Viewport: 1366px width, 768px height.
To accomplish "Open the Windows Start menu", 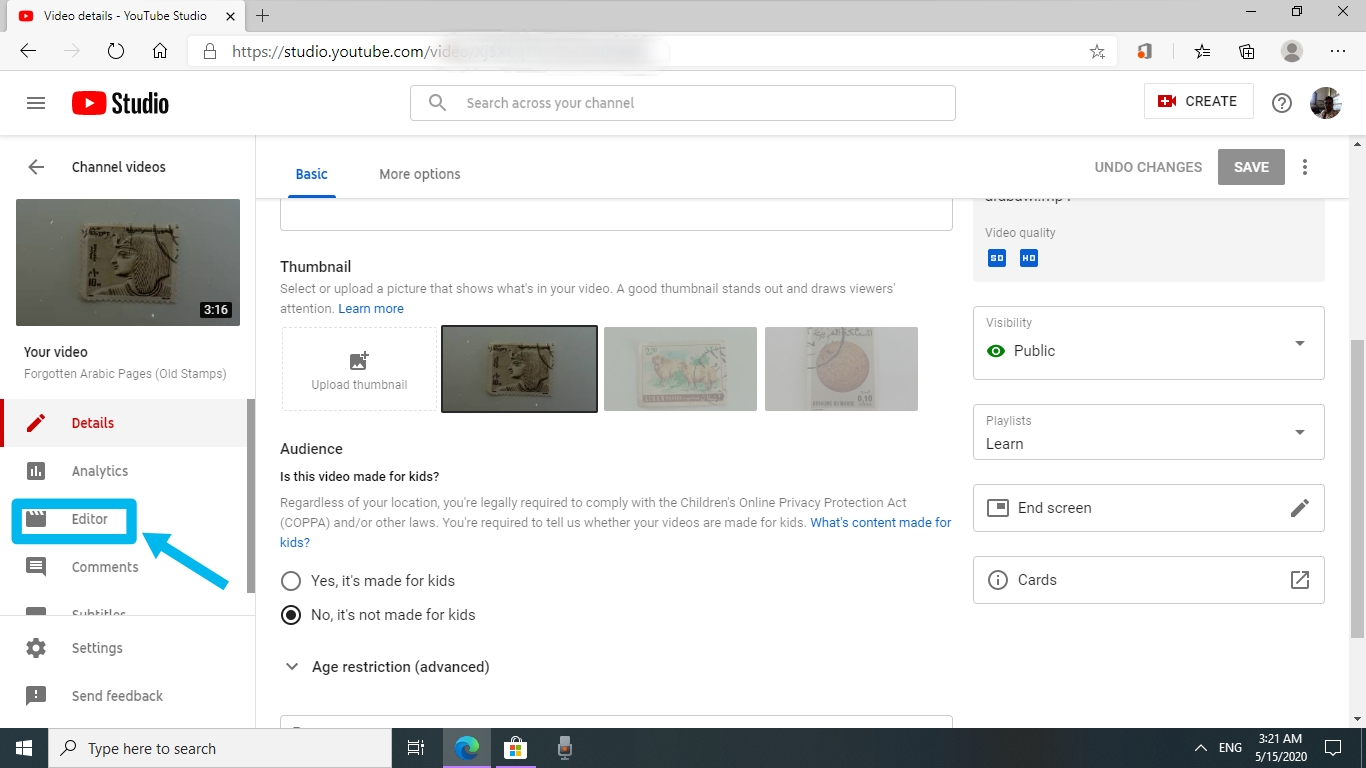I will click(x=24, y=748).
